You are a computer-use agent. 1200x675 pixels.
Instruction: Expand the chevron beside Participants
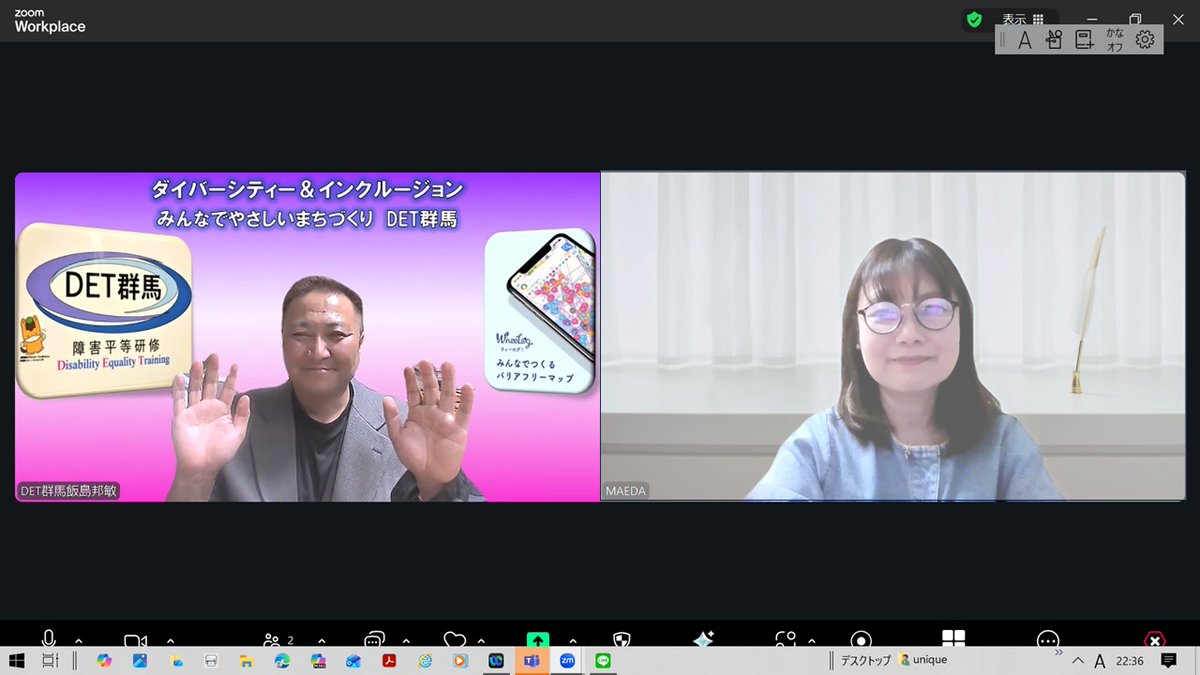pyautogui.click(x=321, y=640)
